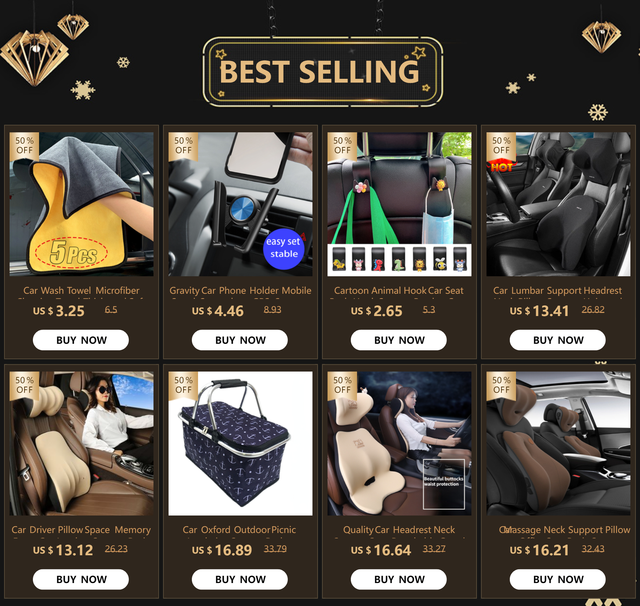
Task: Open the gravity phone holder product image
Action: pyautogui.click(x=240, y=204)
